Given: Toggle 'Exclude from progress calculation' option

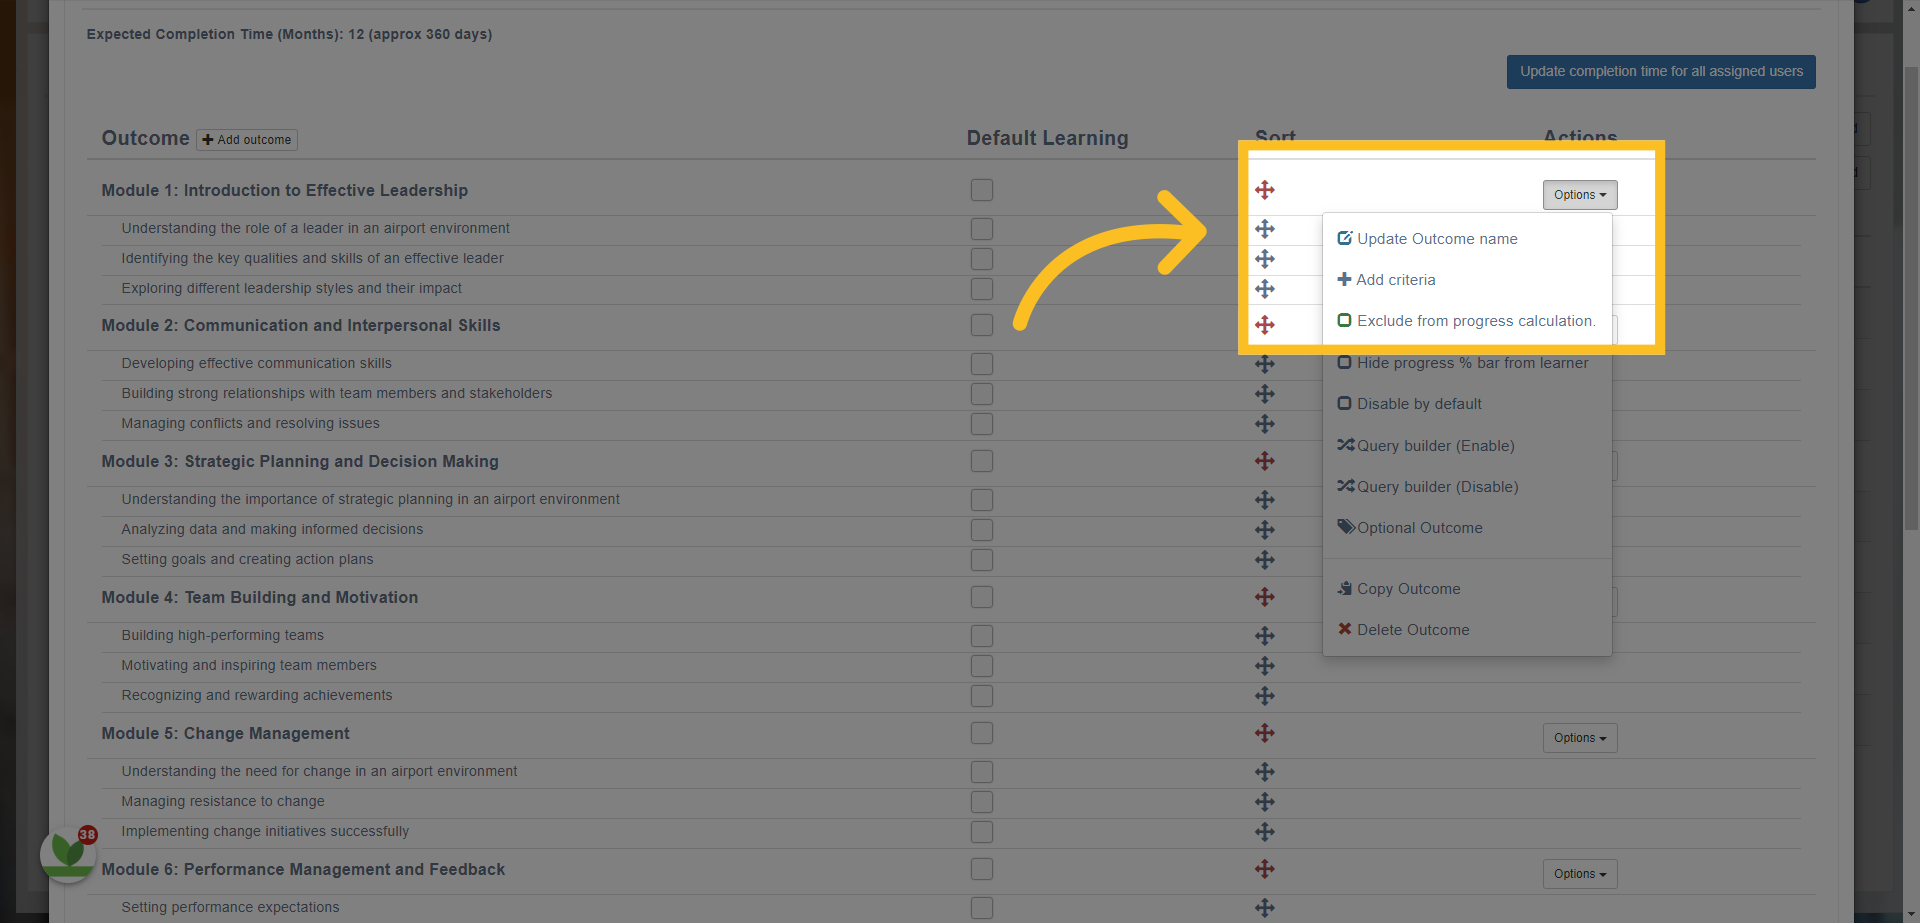Looking at the screenshot, I should click(x=1466, y=321).
